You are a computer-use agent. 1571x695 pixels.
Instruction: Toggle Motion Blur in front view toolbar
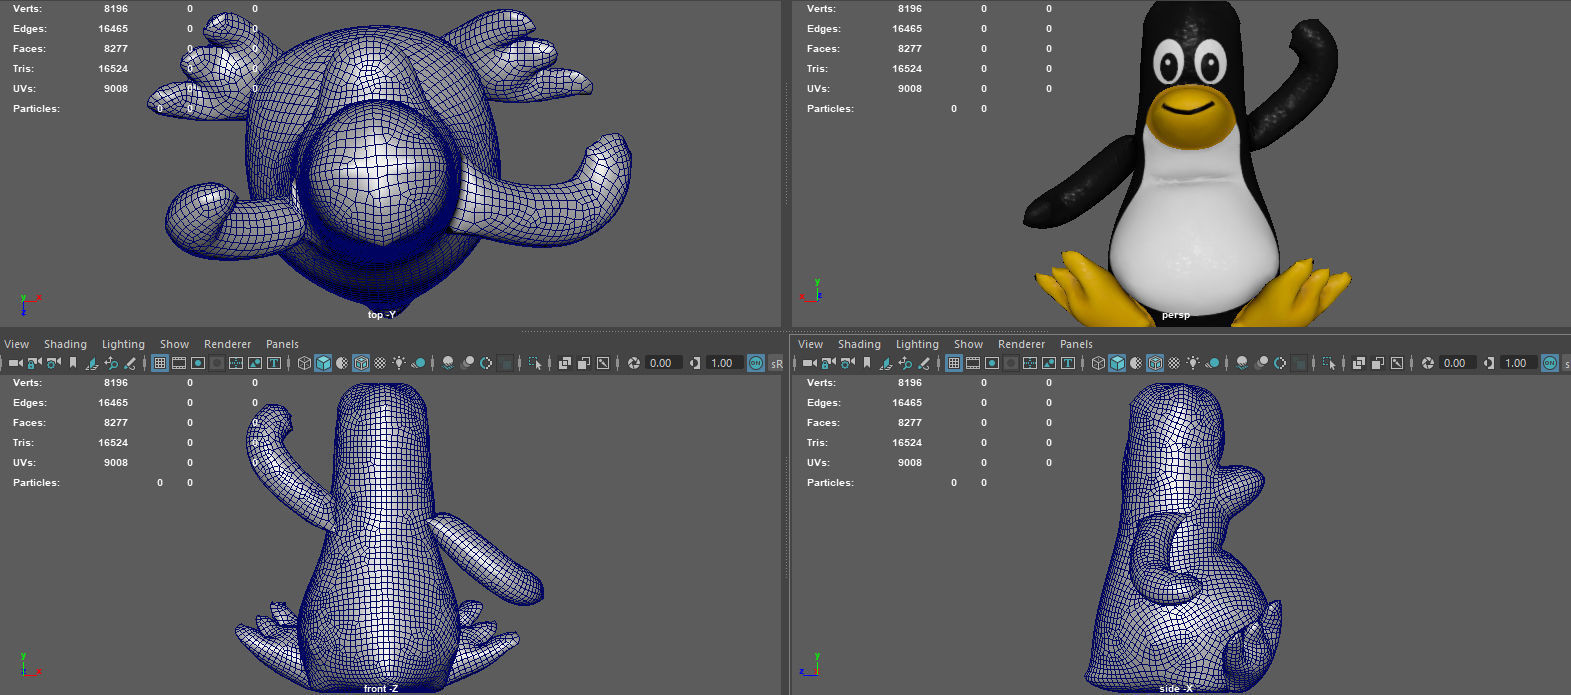467,363
